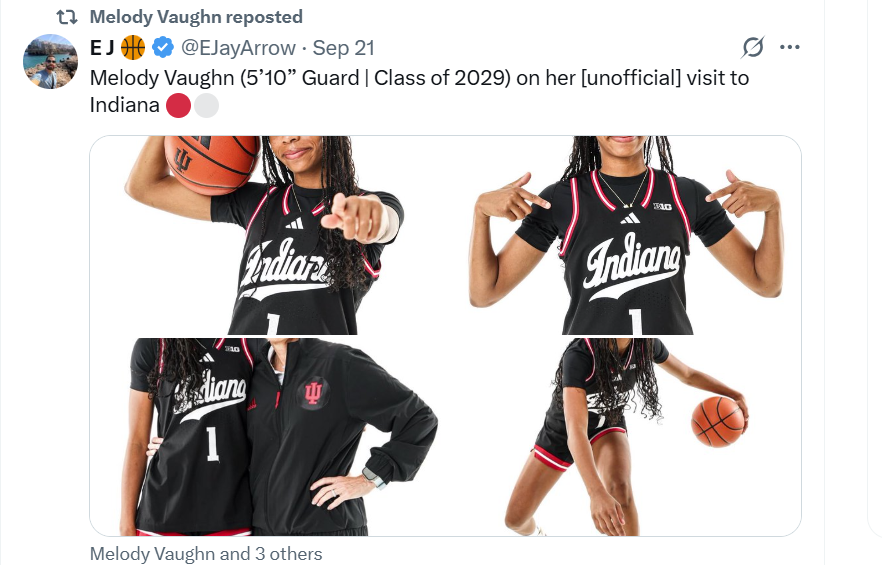Open photo of player dribbling basketball

point(623,437)
